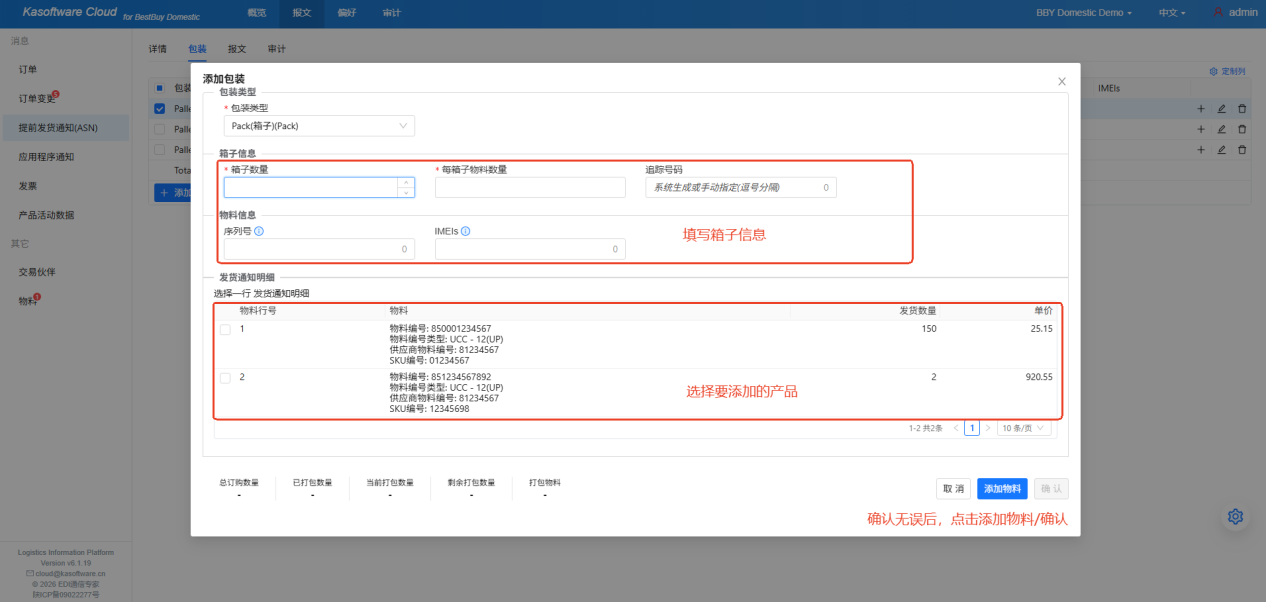Switch to the 审计 tab in top navigation
The height and width of the screenshot is (602, 1266).
pyautogui.click(x=392, y=13)
